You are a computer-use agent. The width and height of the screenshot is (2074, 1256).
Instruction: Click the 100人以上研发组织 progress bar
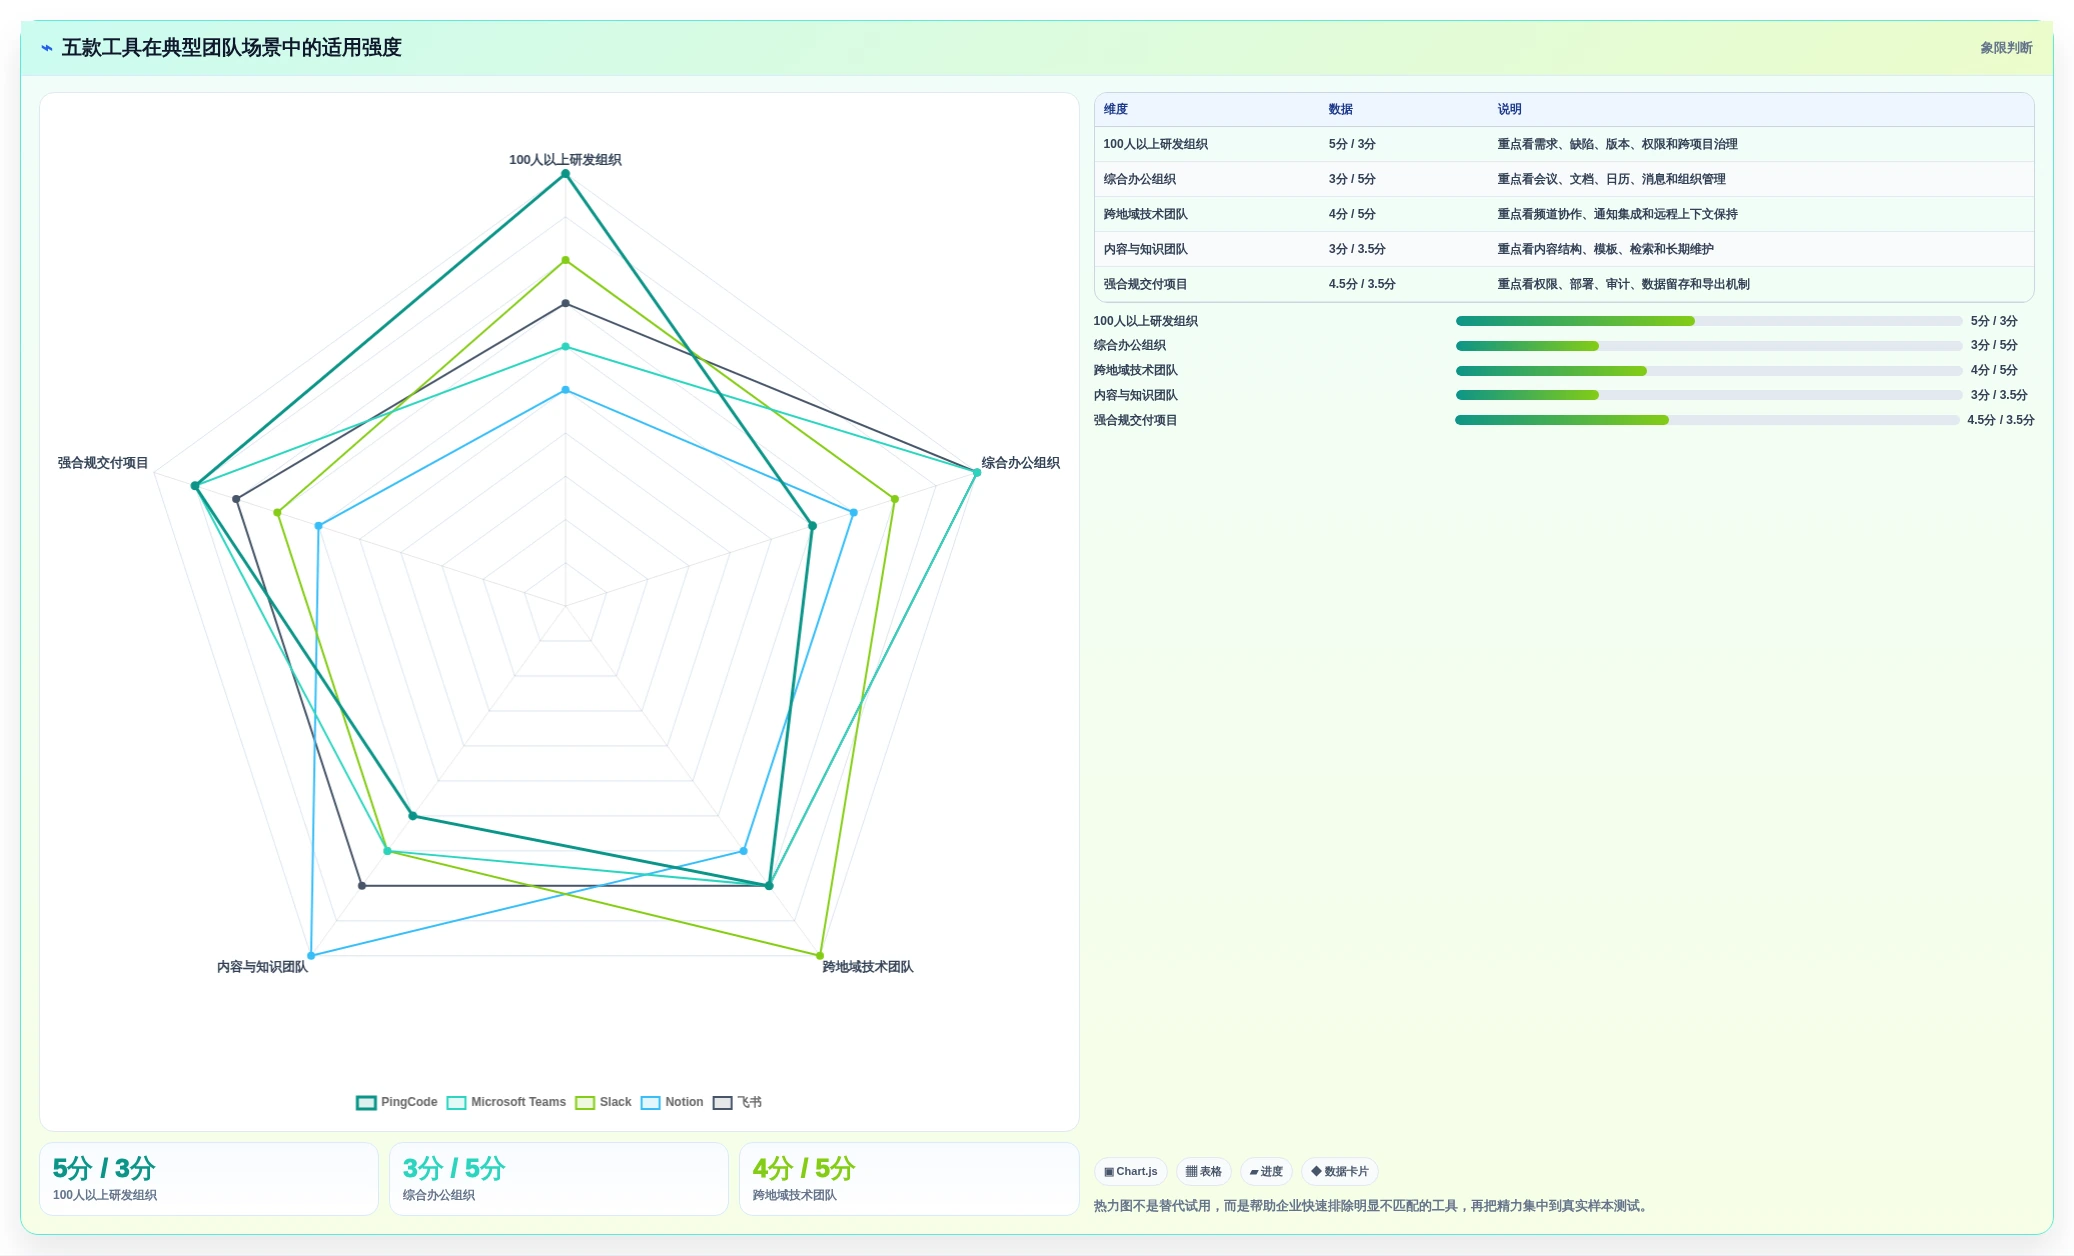(1708, 321)
